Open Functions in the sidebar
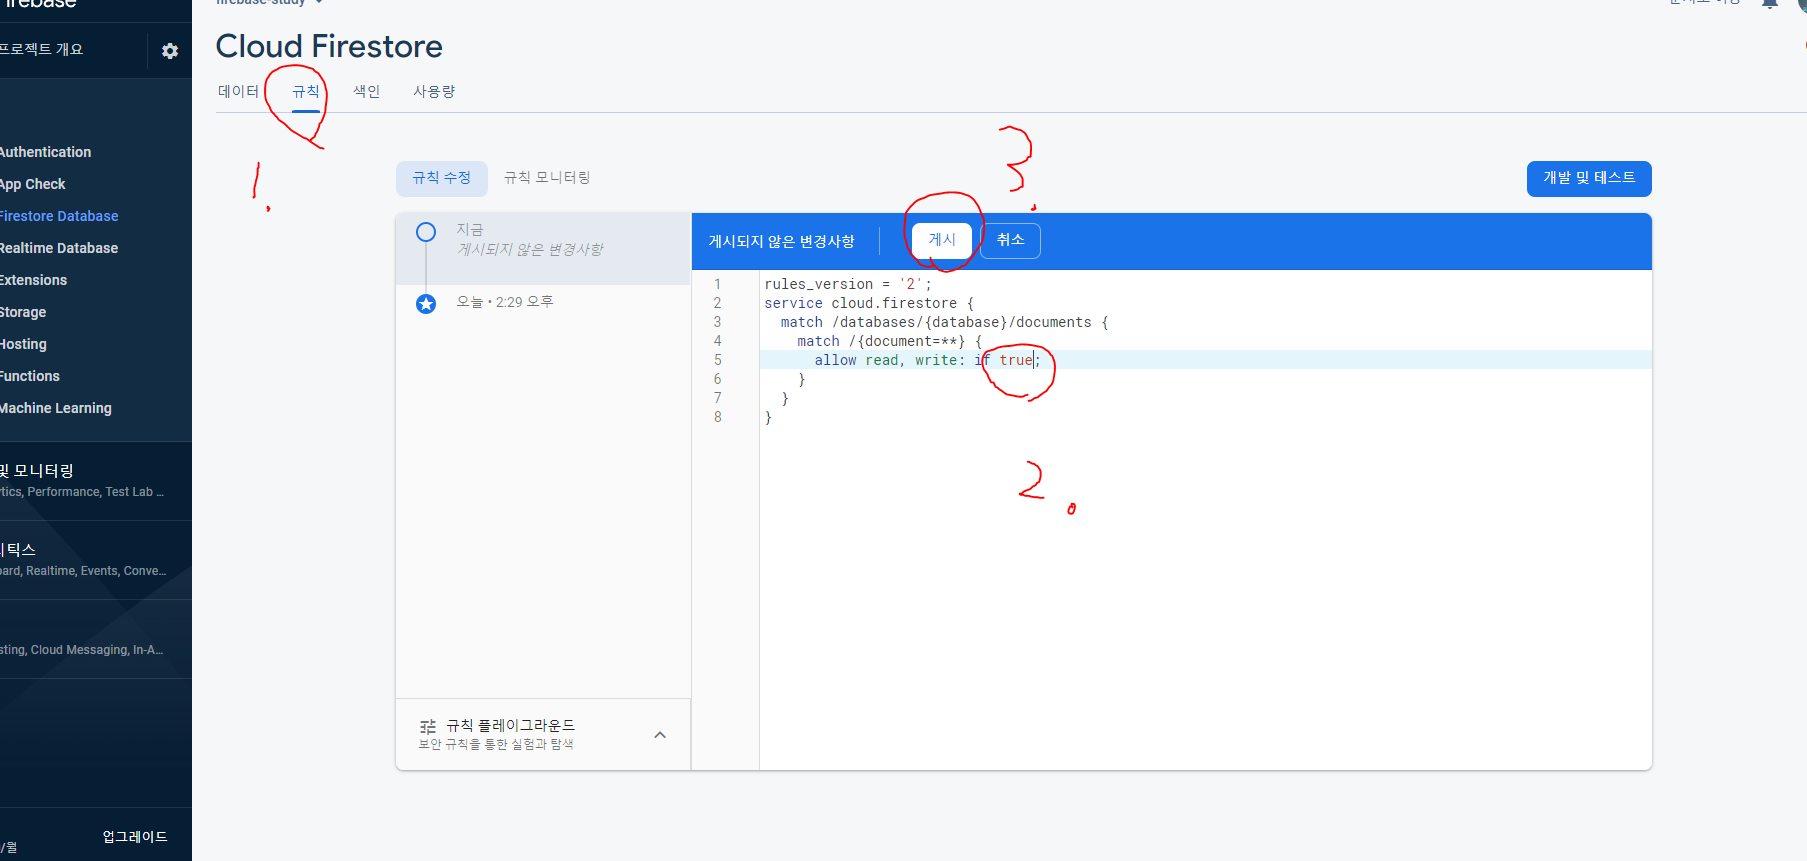The image size is (1807, 861). 30,376
